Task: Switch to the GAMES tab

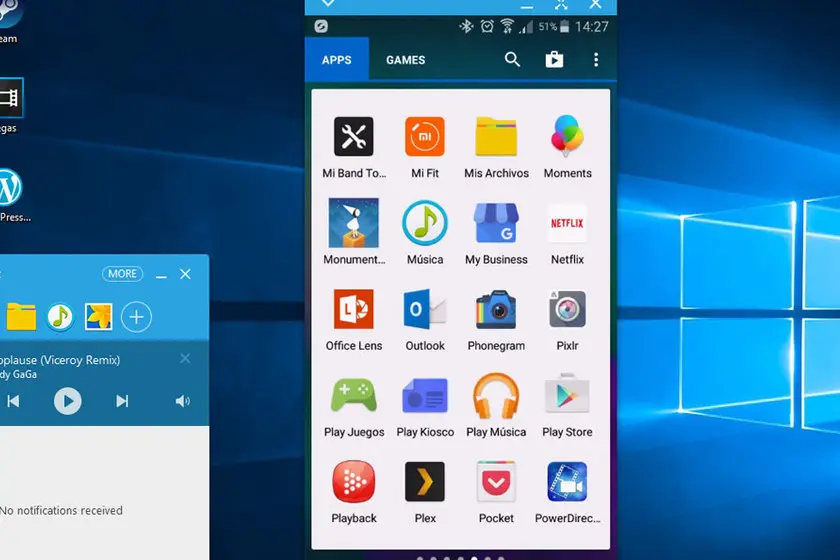Action: pos(406,60)
